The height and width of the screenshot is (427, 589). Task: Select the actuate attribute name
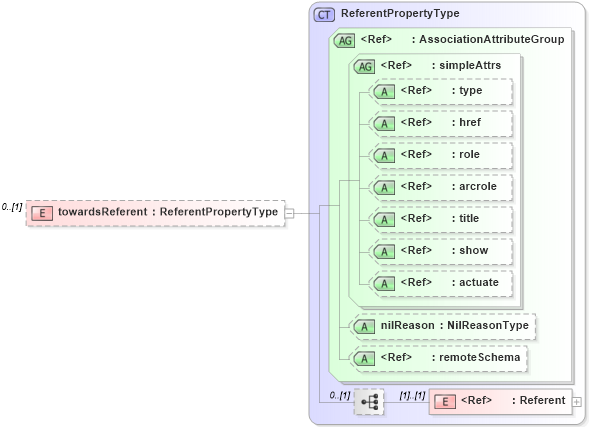click(479, 282)
